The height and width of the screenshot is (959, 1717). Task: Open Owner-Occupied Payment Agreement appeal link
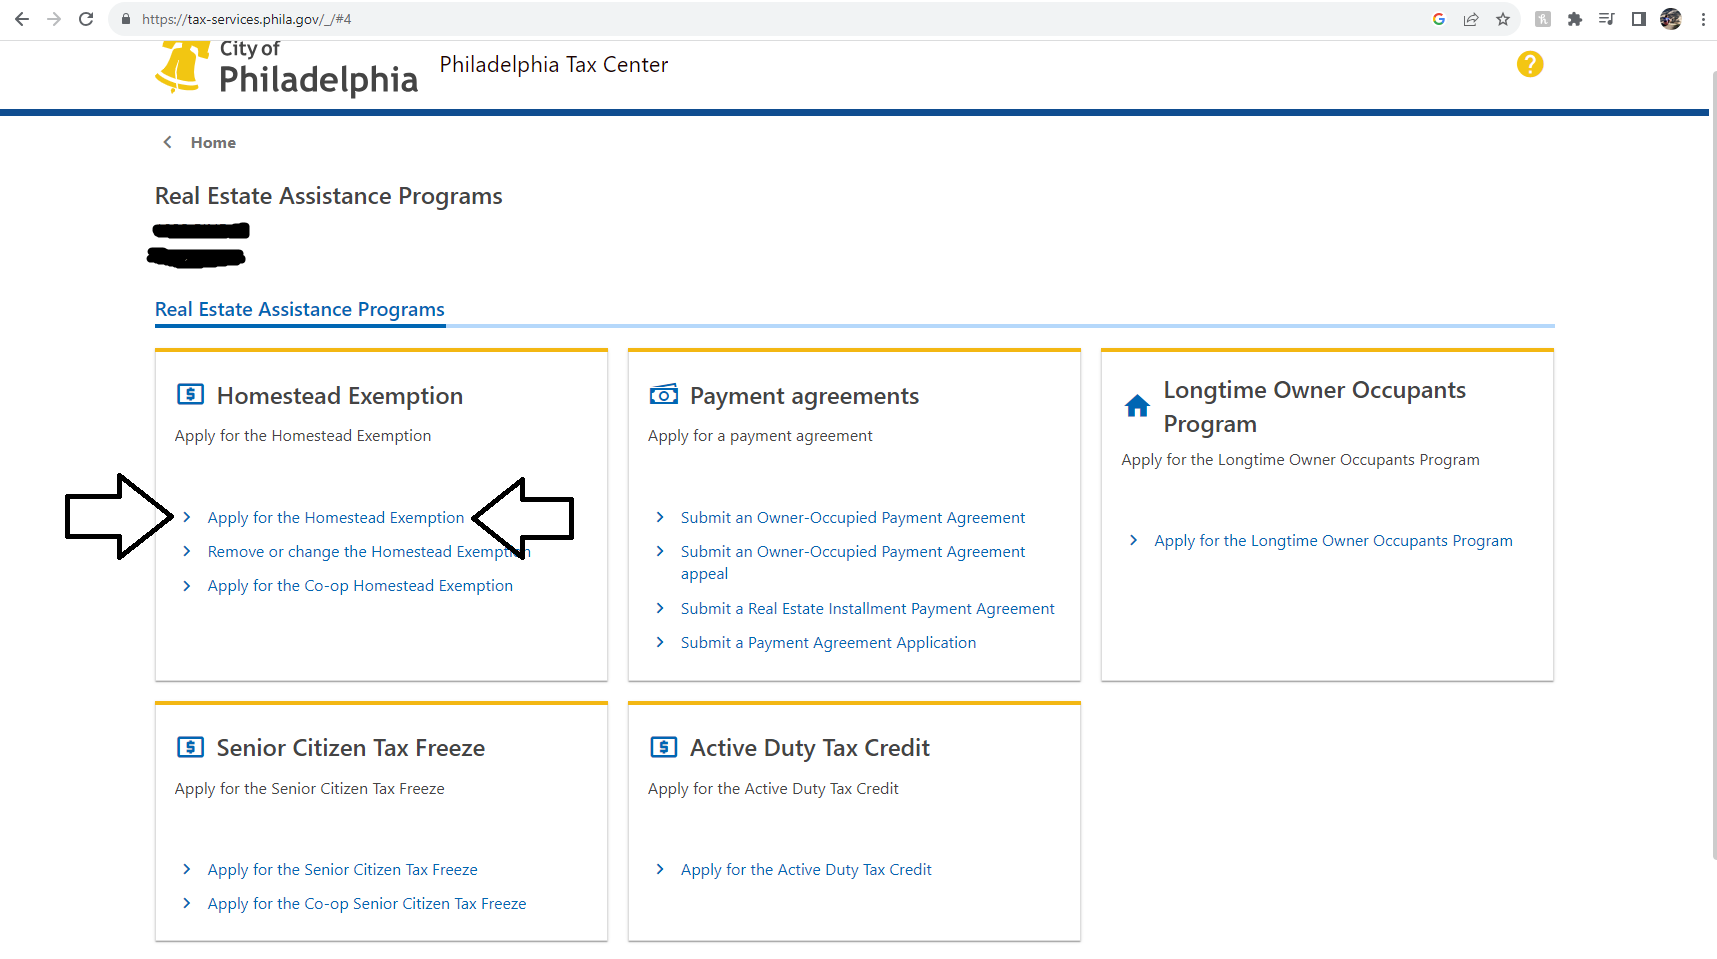click(x=853, y=563)
